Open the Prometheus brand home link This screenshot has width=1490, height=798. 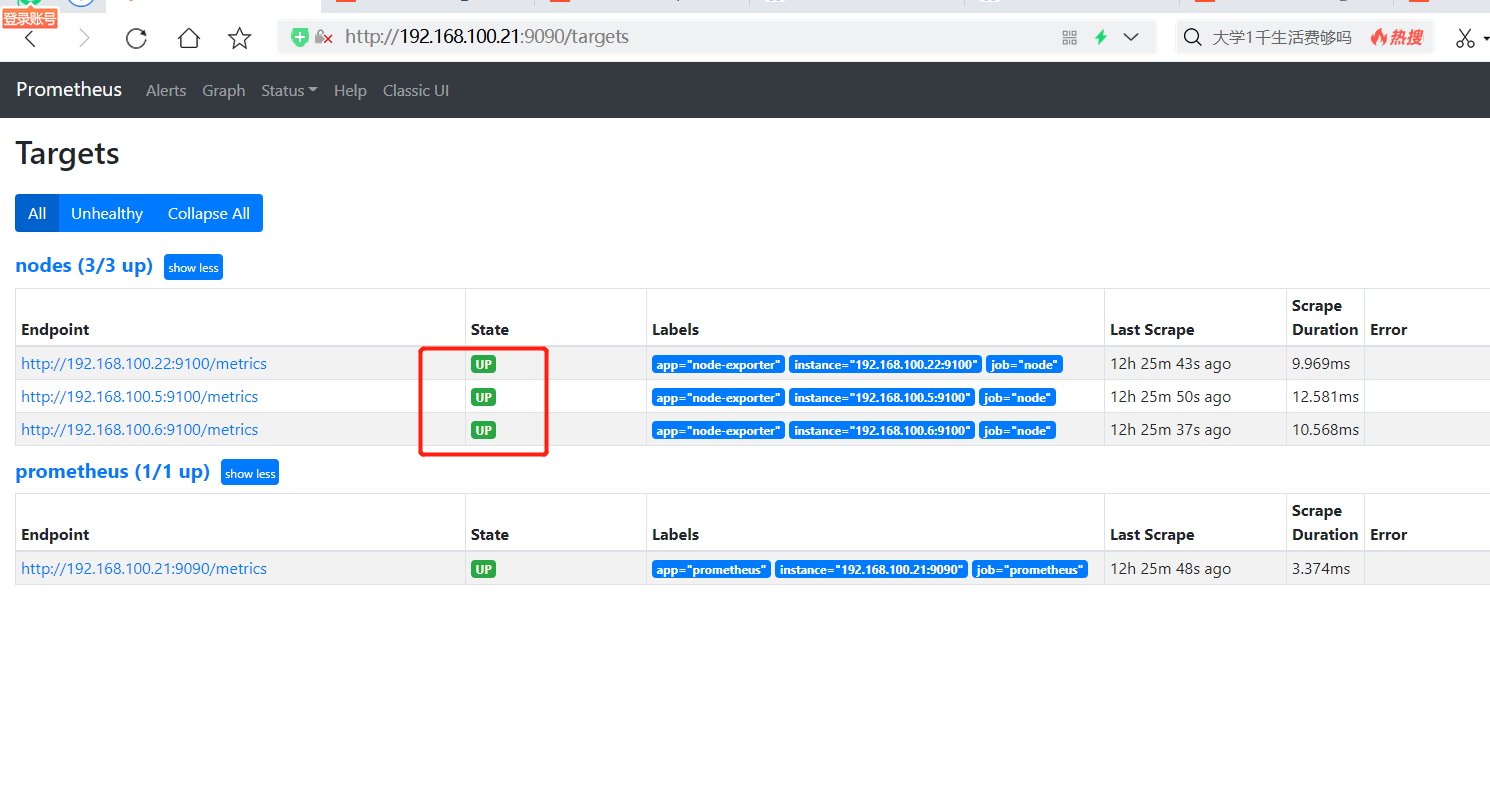pos(69,90)
